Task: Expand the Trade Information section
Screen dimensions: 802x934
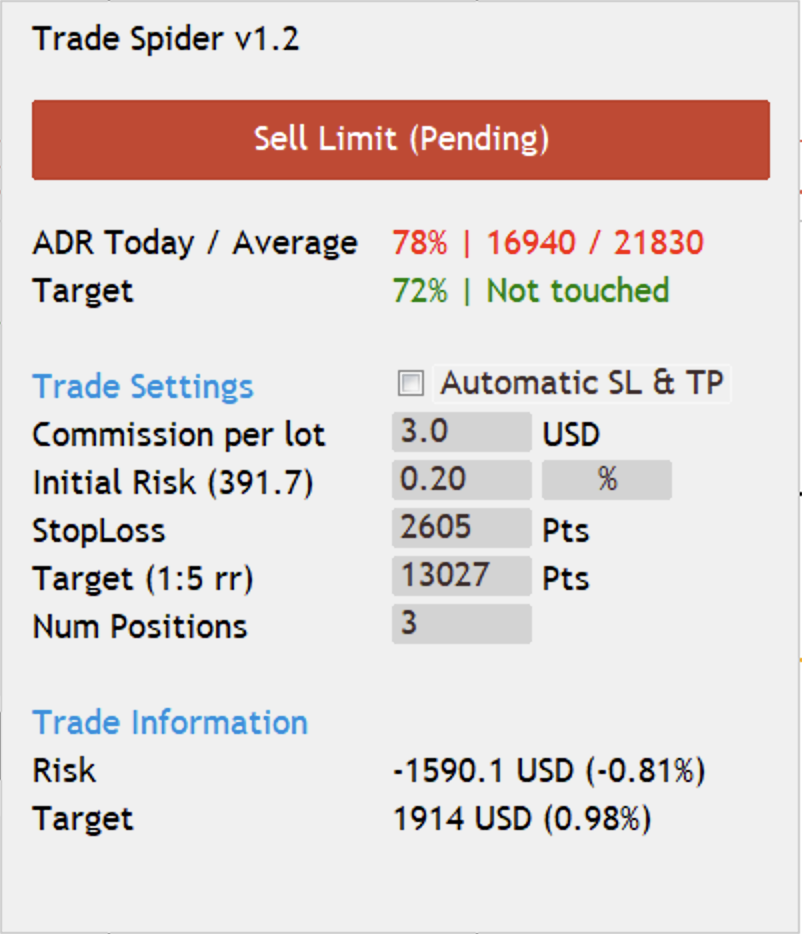Action: pyautogui.click(x=170, y=722)
